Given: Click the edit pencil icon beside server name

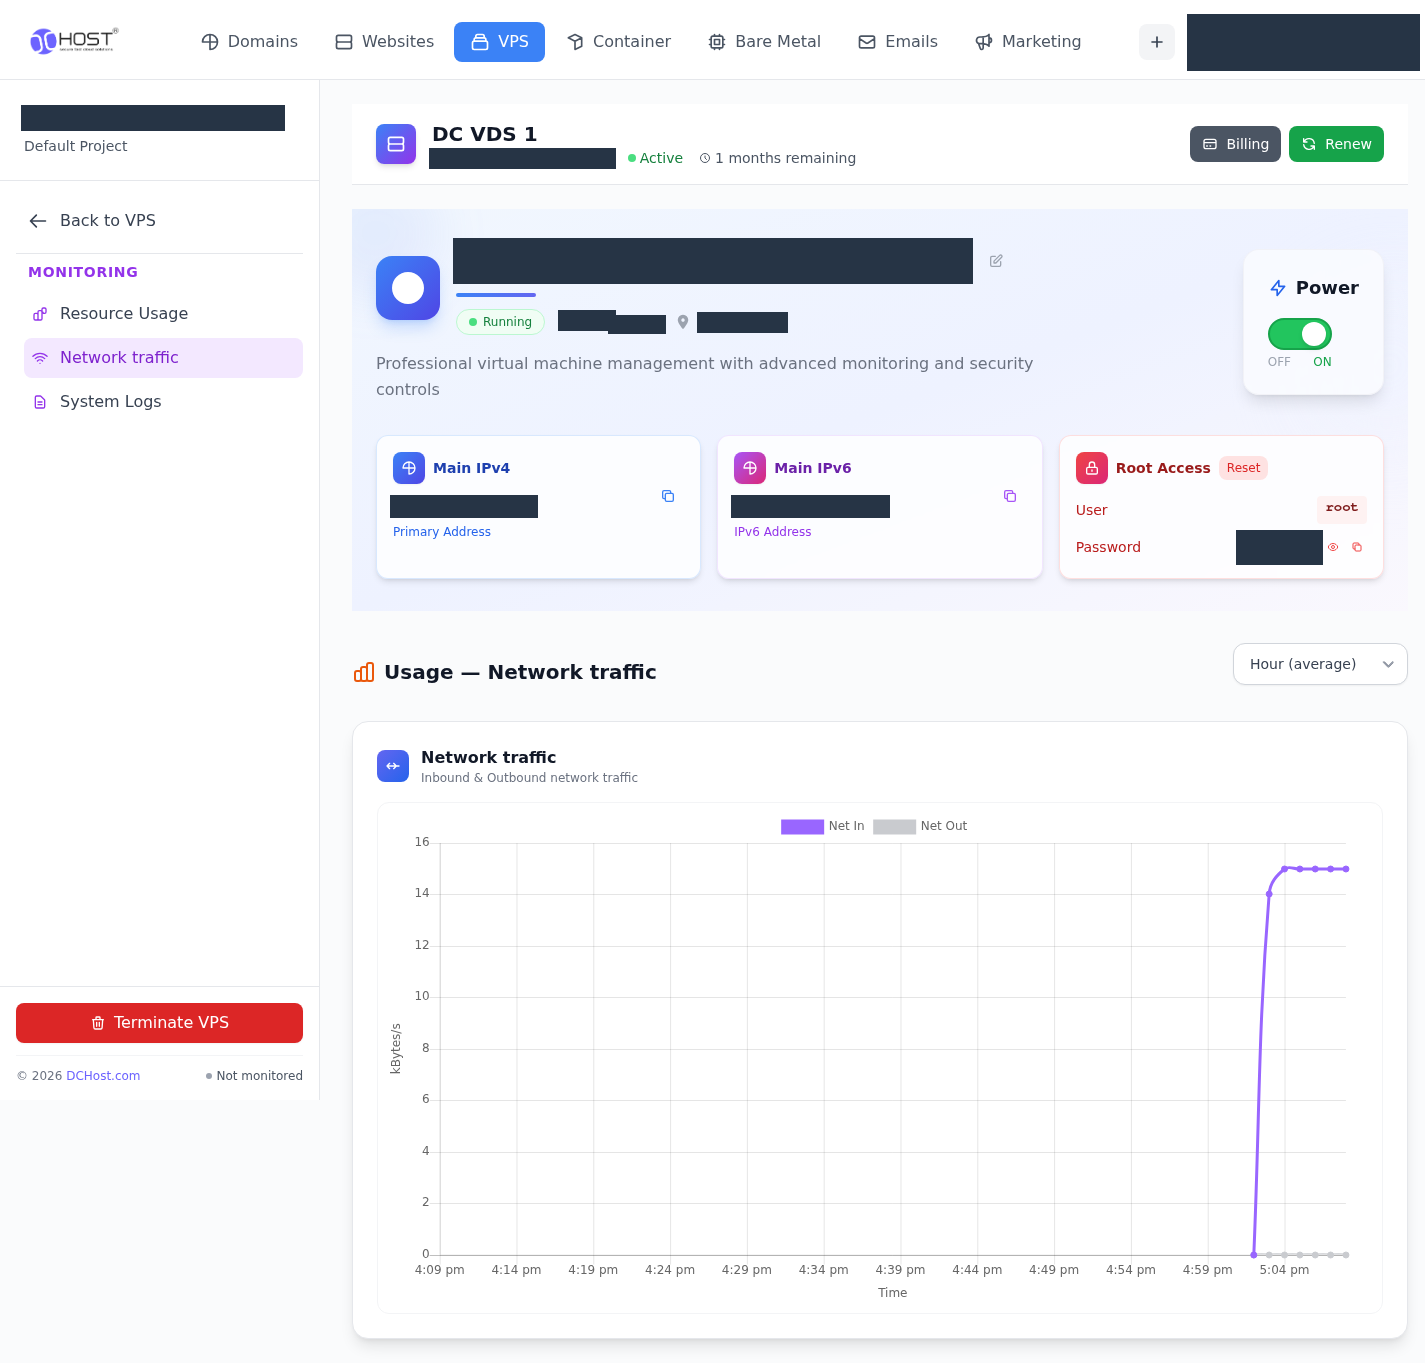Looking at the screenshot, I should [x=996, y=261].
